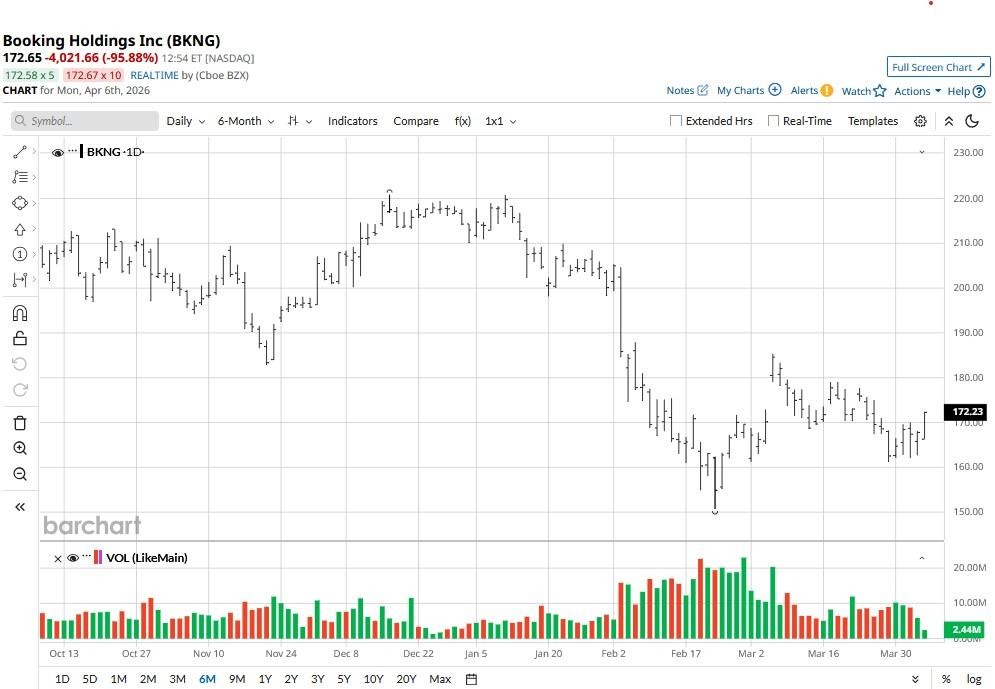Open the Daily frequency dropdown
The height and width of the screenshot is (689, 995).
tap(185, 121)
